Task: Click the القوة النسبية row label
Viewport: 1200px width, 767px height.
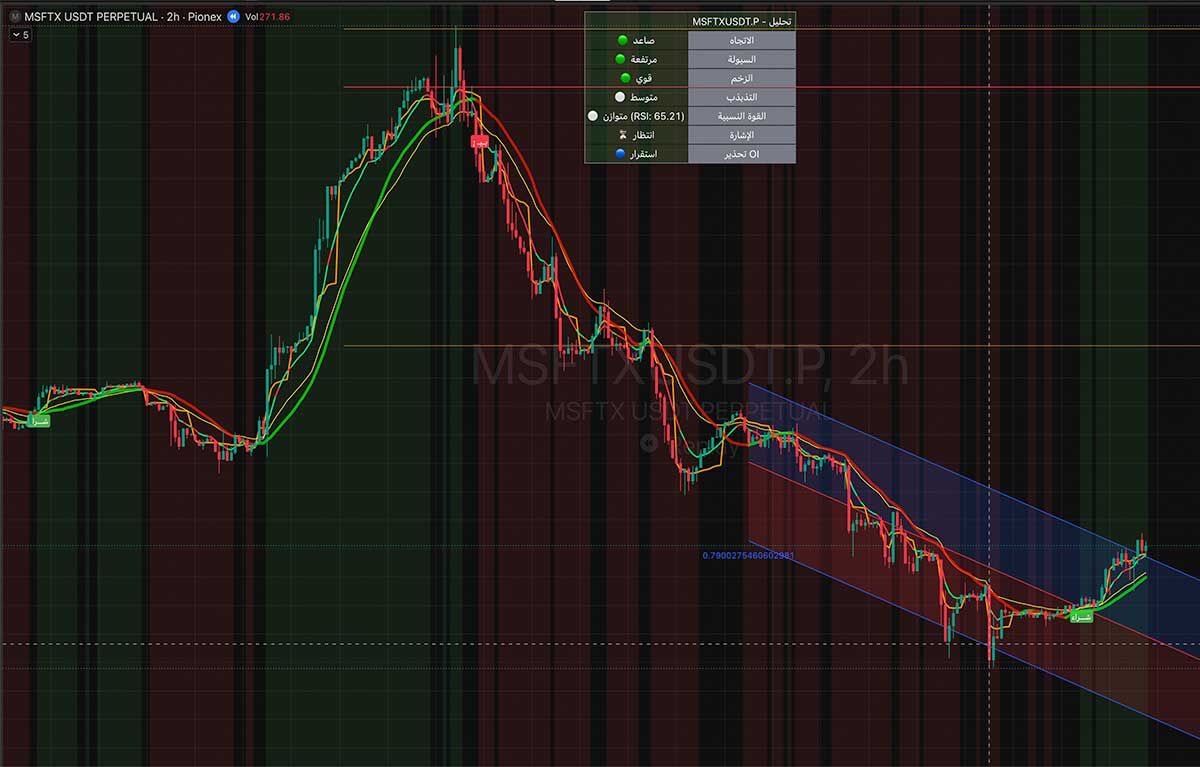Action: click(x=742, y=116)
